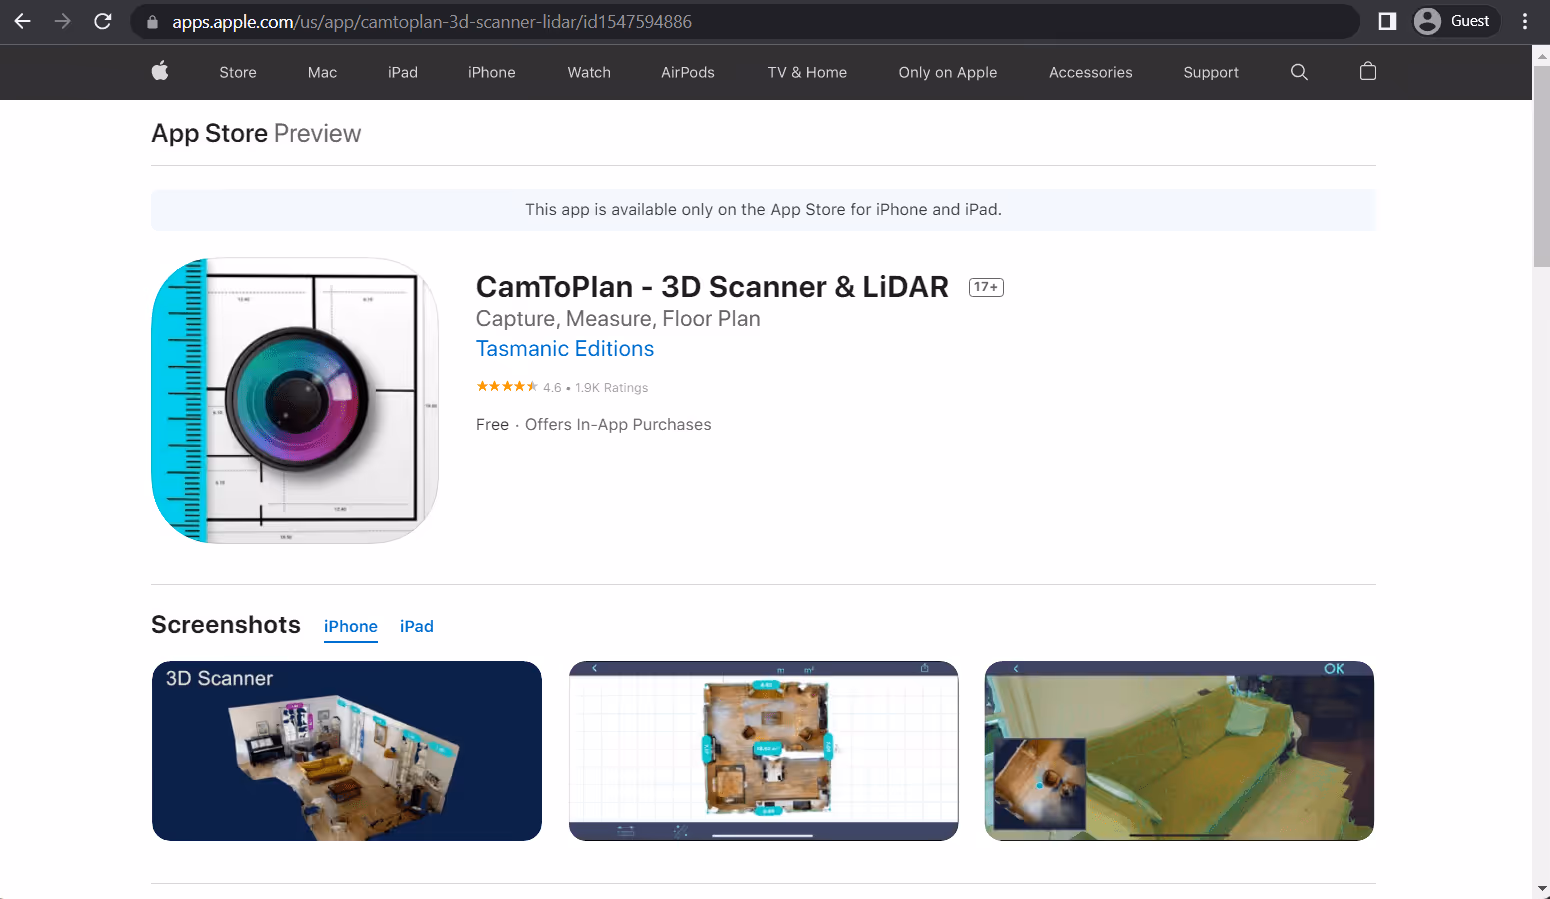This screenshot has height=899, width=1550.
Task: Open the shopping bag icon
Action: point(1368,71)
